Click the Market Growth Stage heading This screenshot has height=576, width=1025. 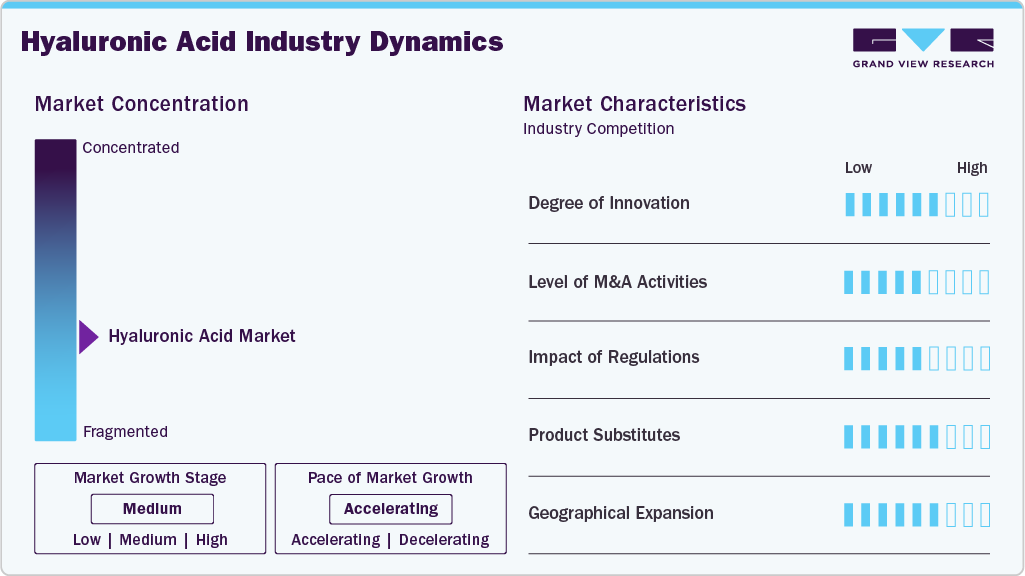[150, 478]
